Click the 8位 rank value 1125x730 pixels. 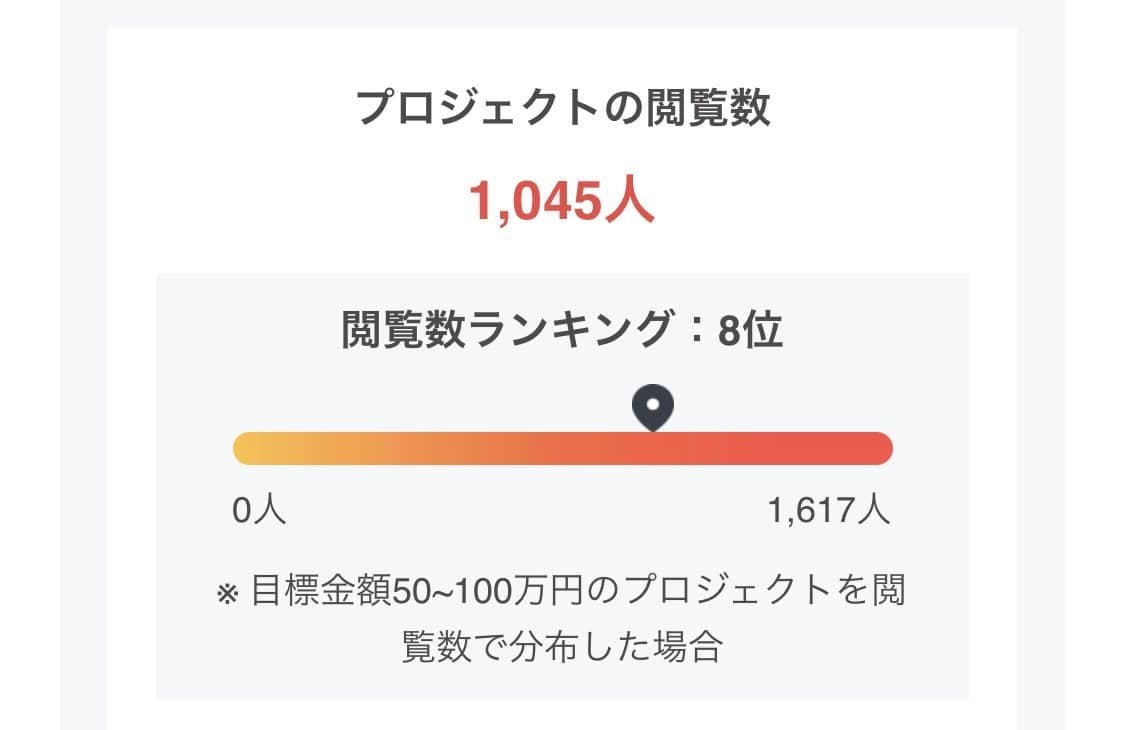coord(750,330)
